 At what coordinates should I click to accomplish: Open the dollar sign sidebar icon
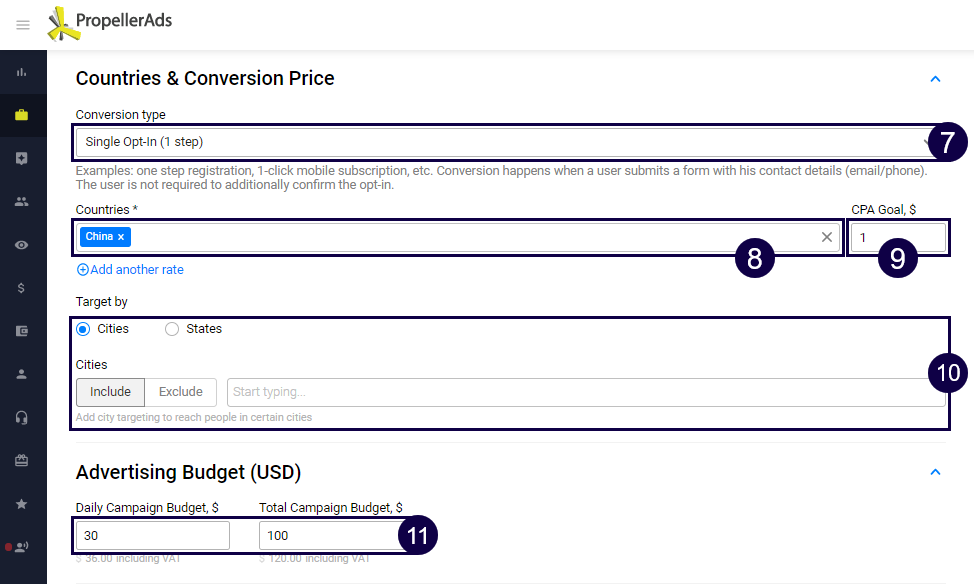click(x=22, y=288)
